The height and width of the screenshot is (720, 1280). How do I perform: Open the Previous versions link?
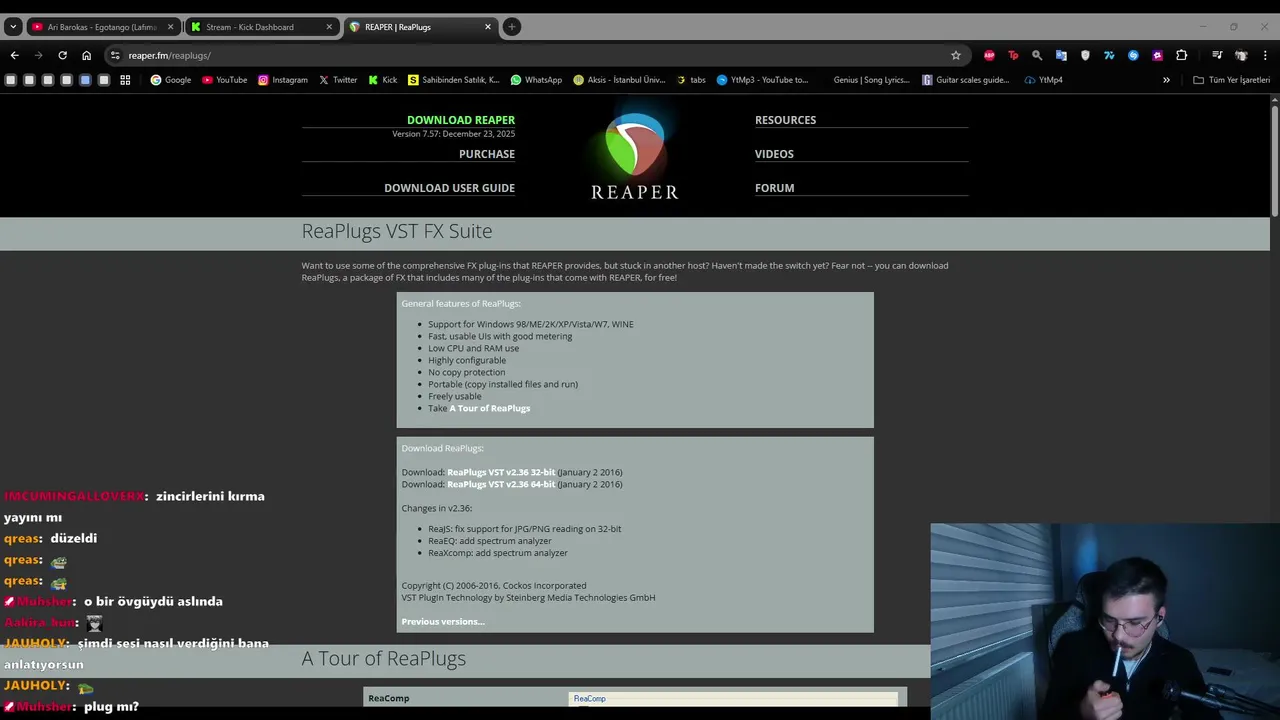pos(443,621)
